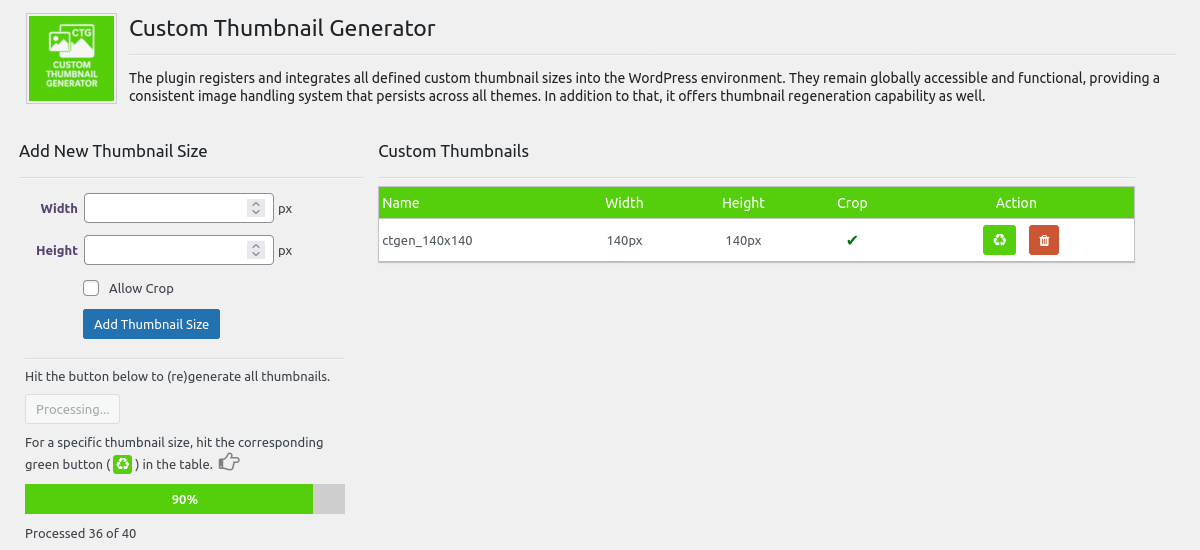
Task: Enable the Allow Crop checkbox
Action: tap(91, 288)
